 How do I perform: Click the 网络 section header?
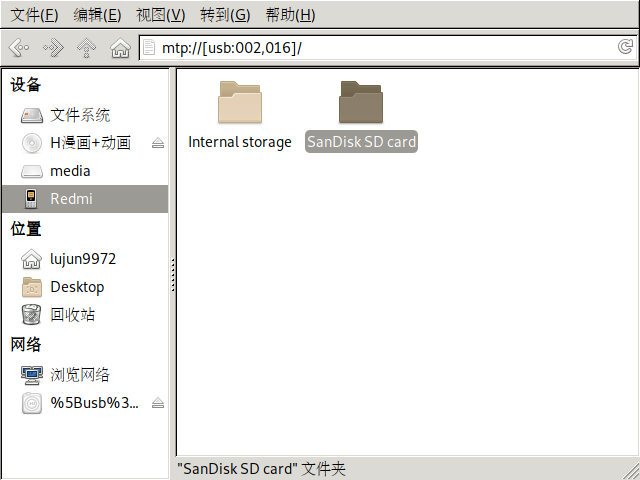coord(26,344)
